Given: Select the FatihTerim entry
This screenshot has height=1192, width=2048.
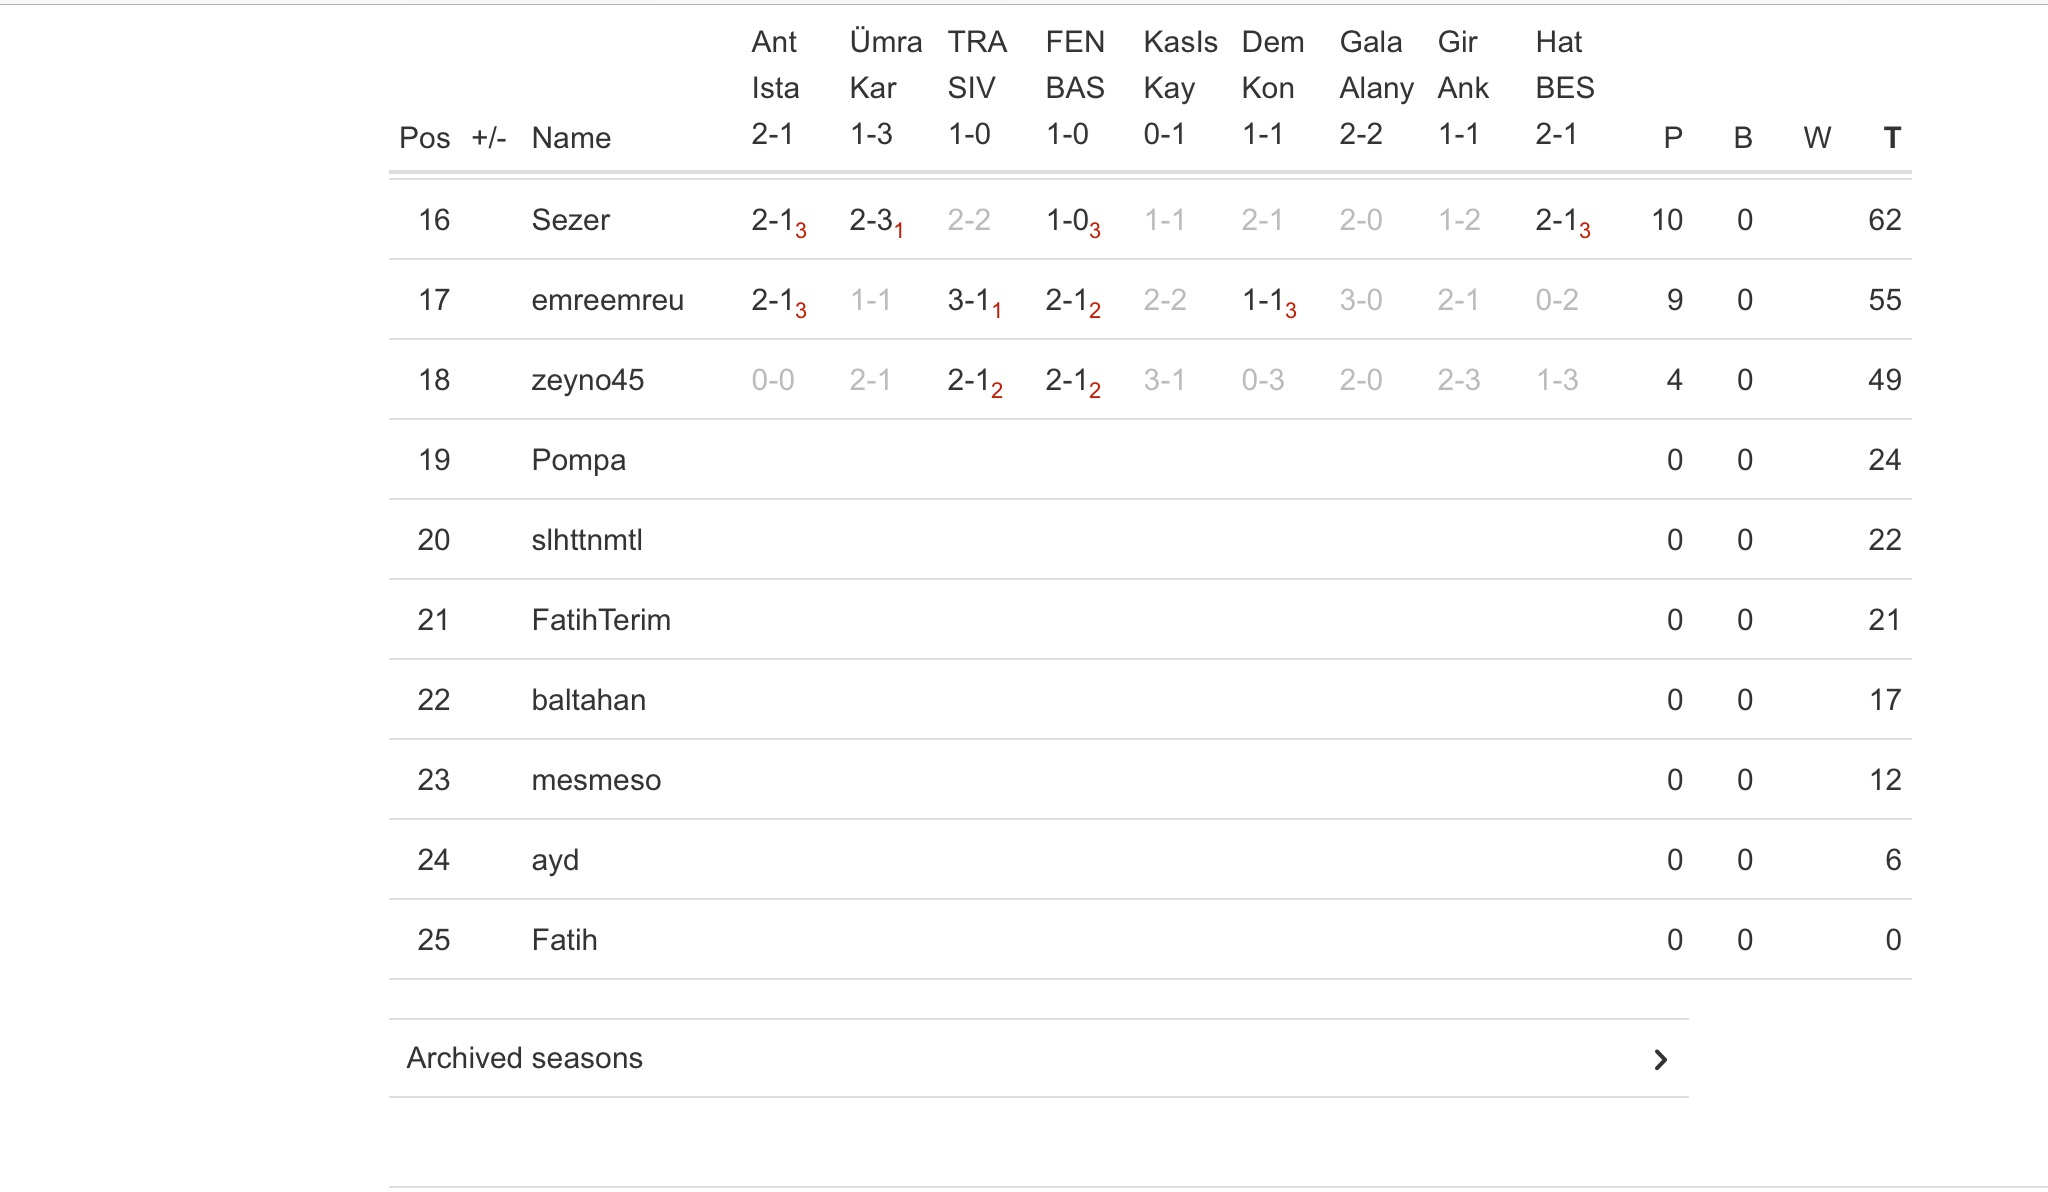Looking at the screenshot, I should tap(600, 620).
